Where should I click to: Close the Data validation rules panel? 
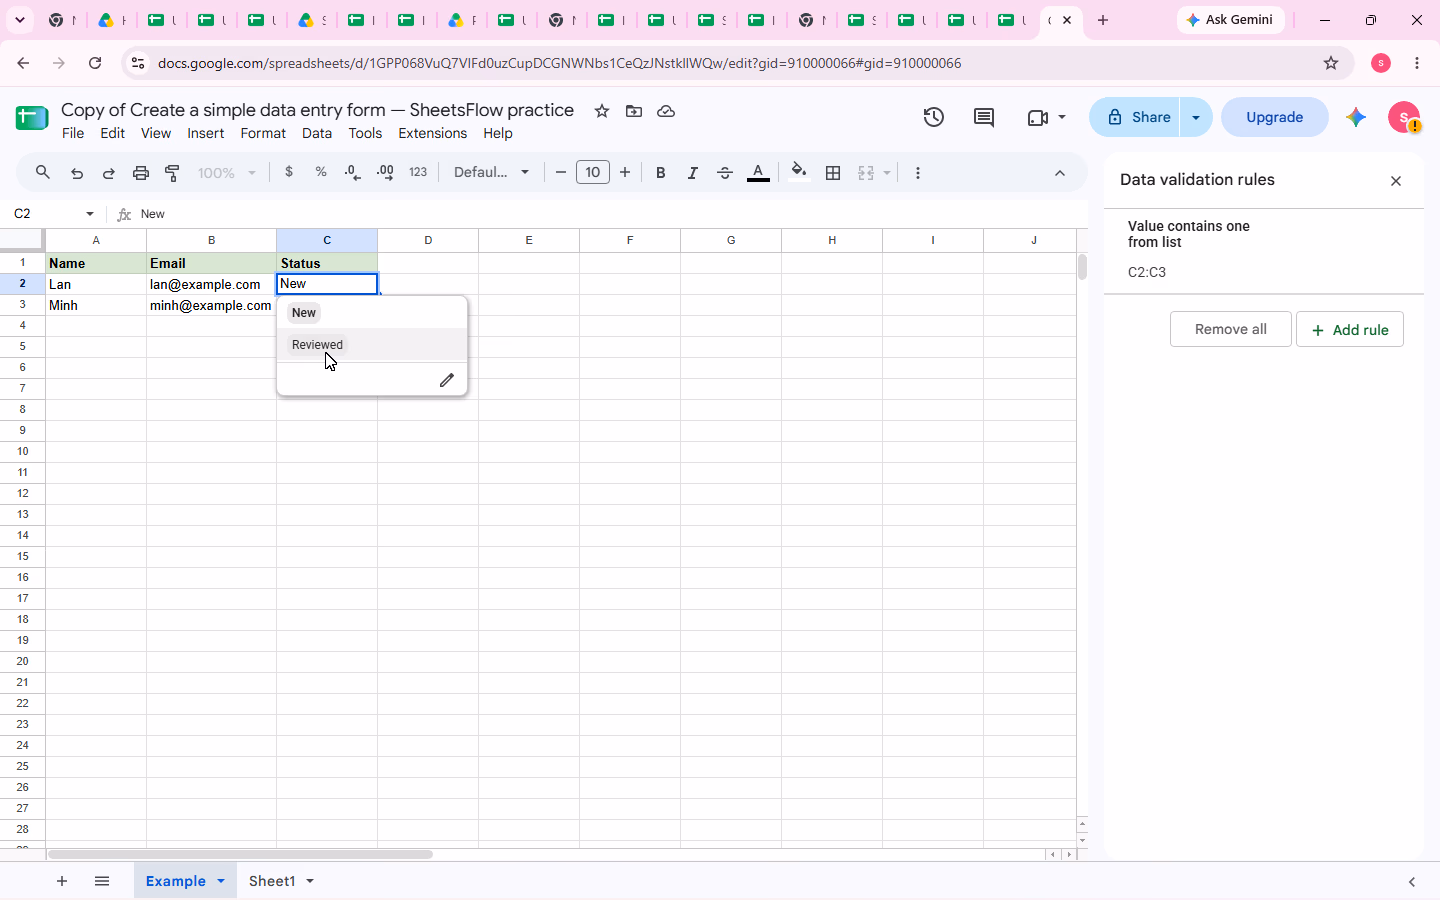coord(1396,181)
